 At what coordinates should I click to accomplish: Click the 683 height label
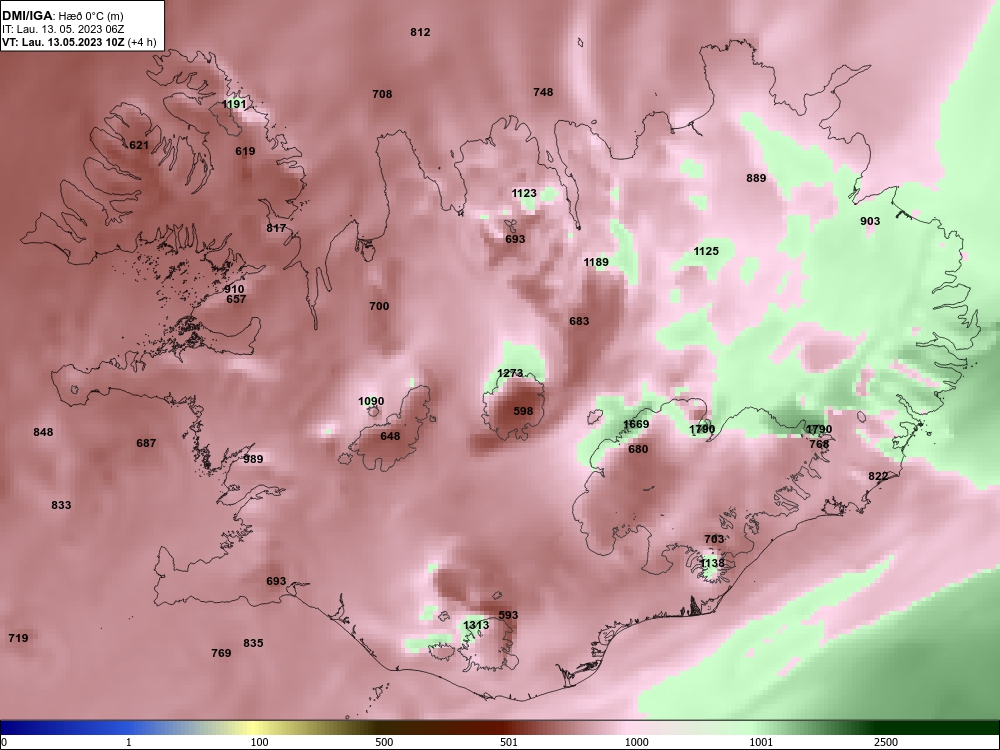tap(579, 321)
